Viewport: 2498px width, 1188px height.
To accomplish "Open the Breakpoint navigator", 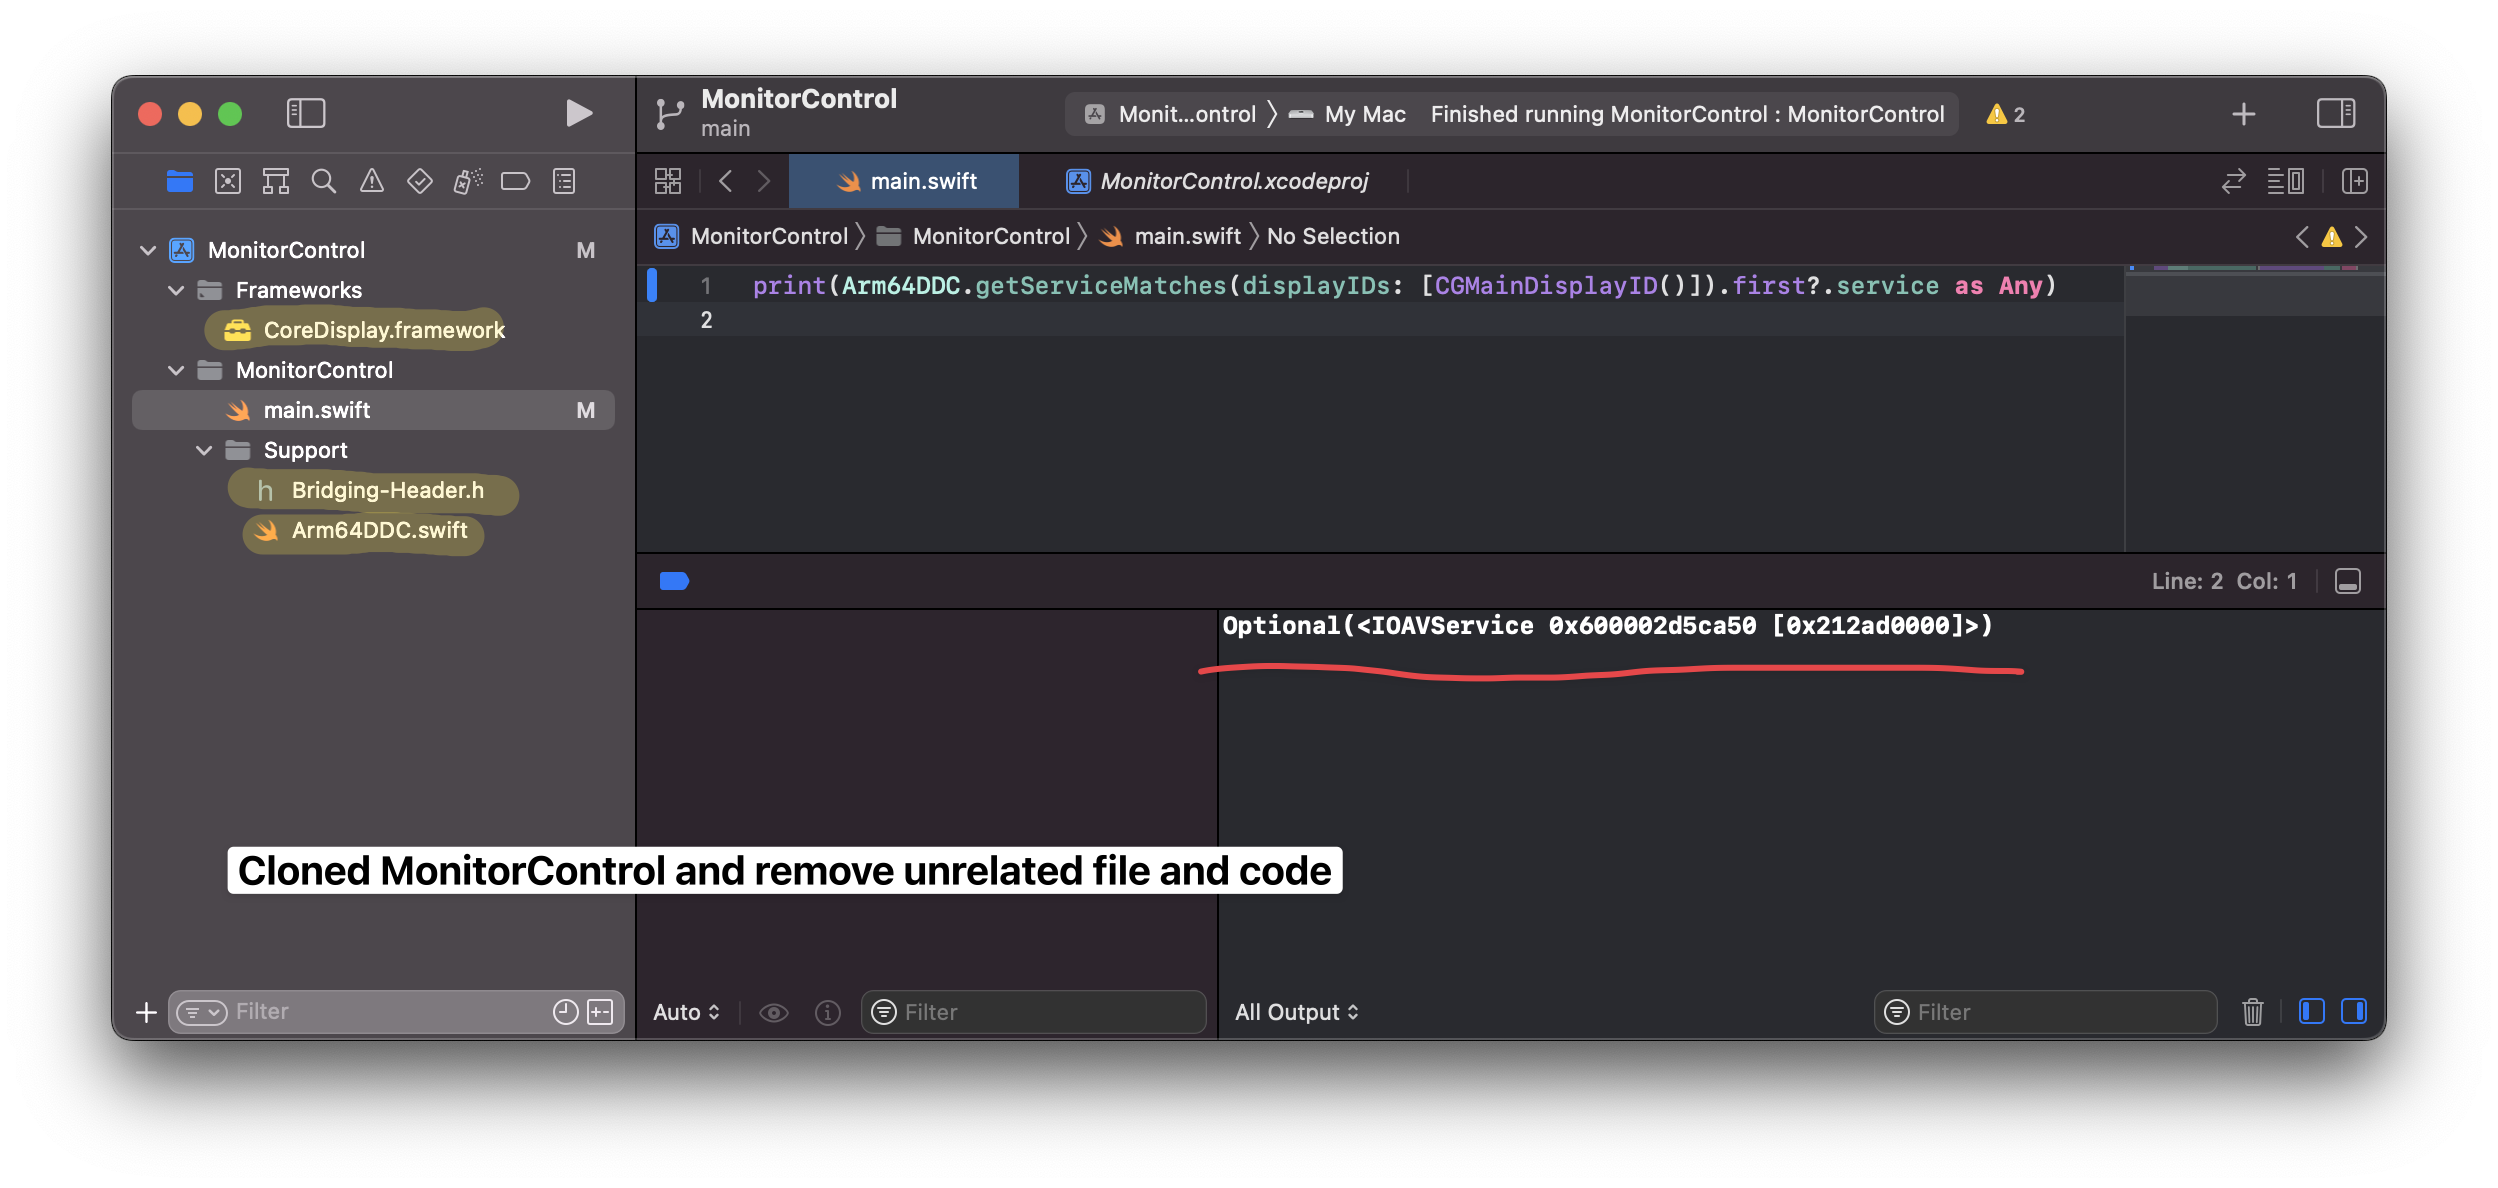I will 516,181.
